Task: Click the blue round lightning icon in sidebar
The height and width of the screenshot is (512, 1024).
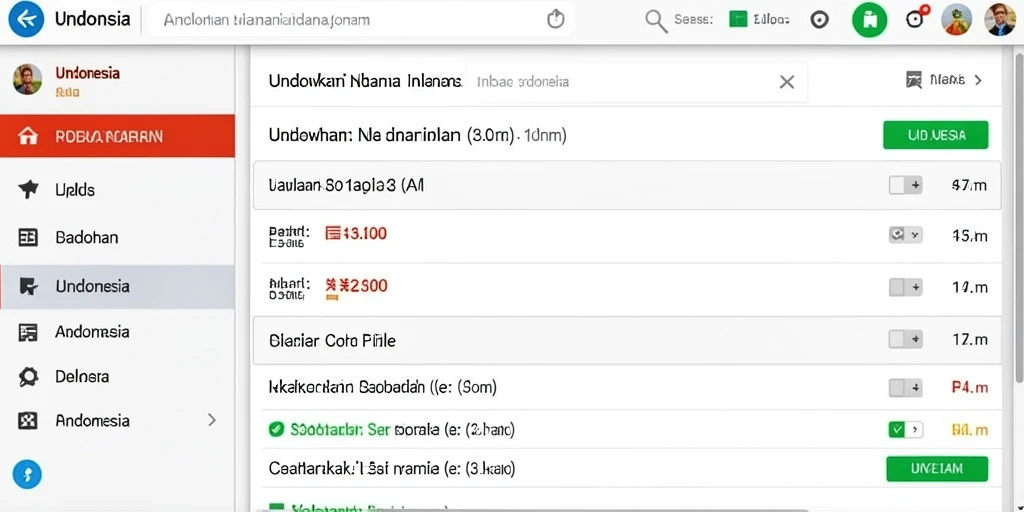Action: coord(27,475)
